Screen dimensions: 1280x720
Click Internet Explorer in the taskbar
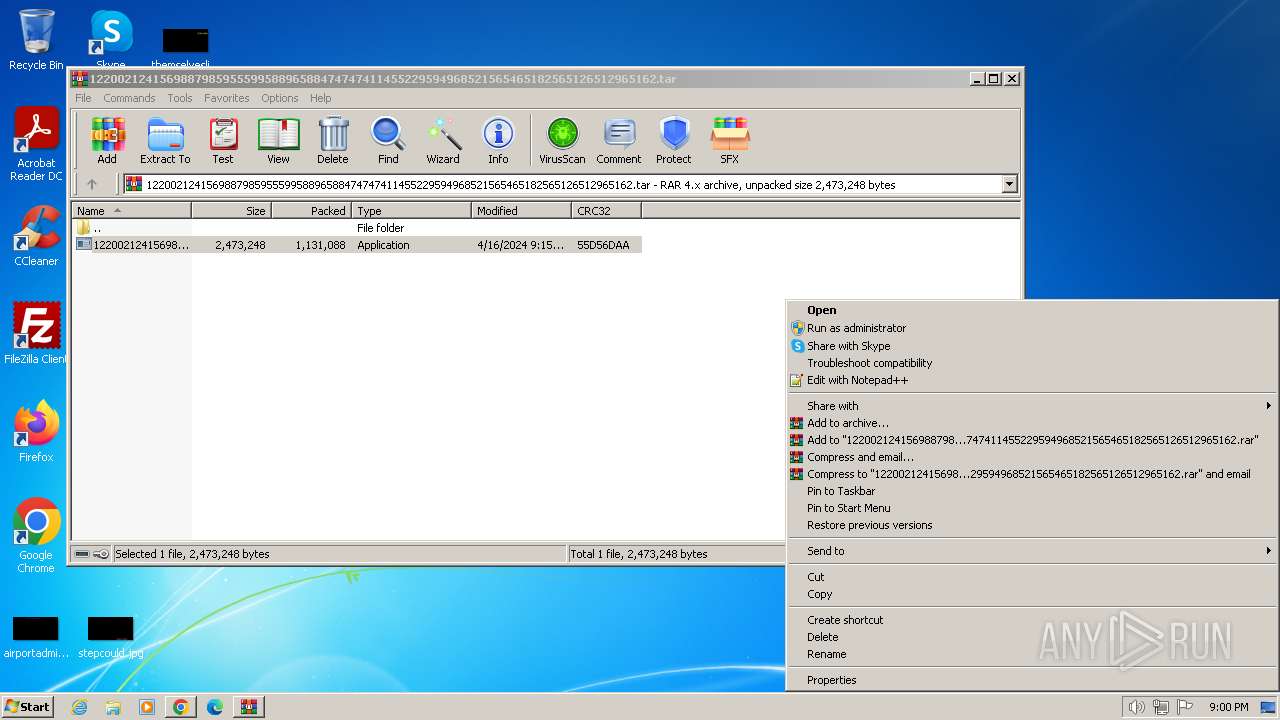click(80, 707)
